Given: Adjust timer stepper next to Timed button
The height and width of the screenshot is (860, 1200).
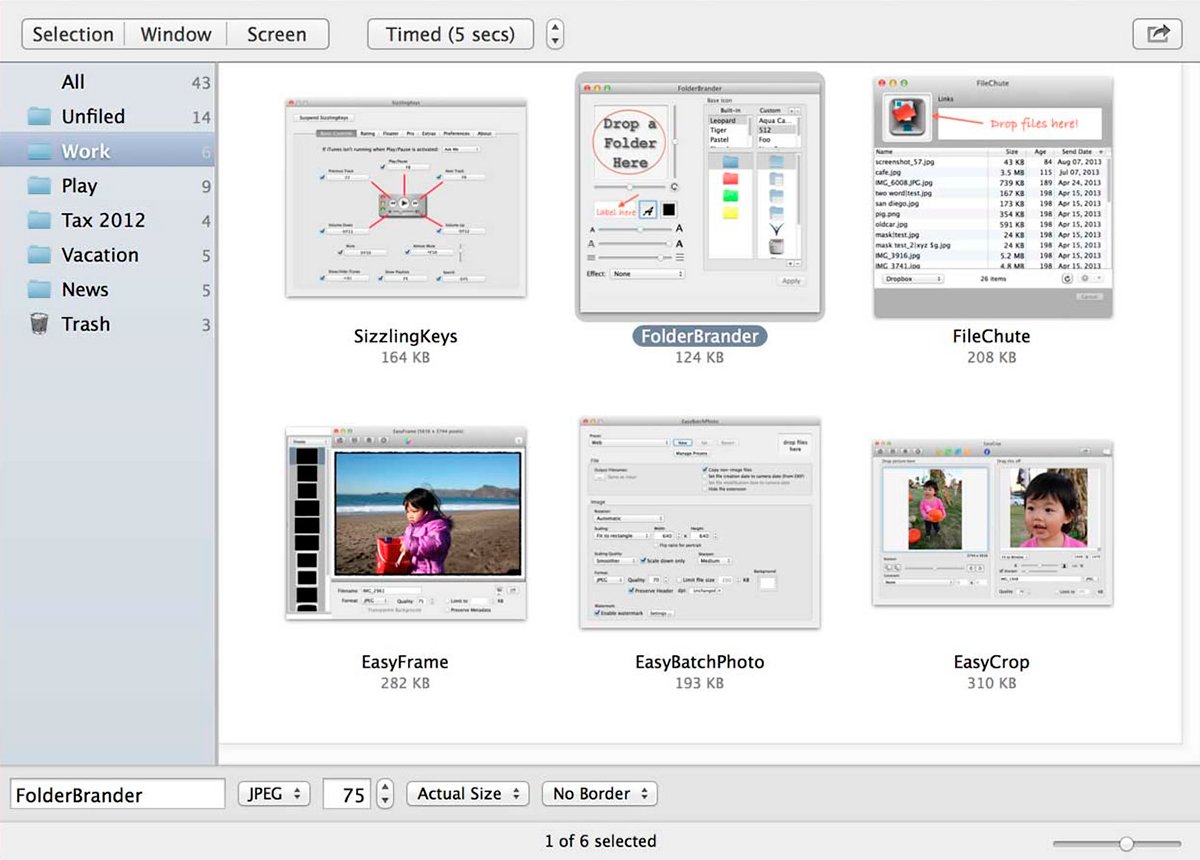Looking at the screenshot, I should pyautogui.click(x=555, y=34).
